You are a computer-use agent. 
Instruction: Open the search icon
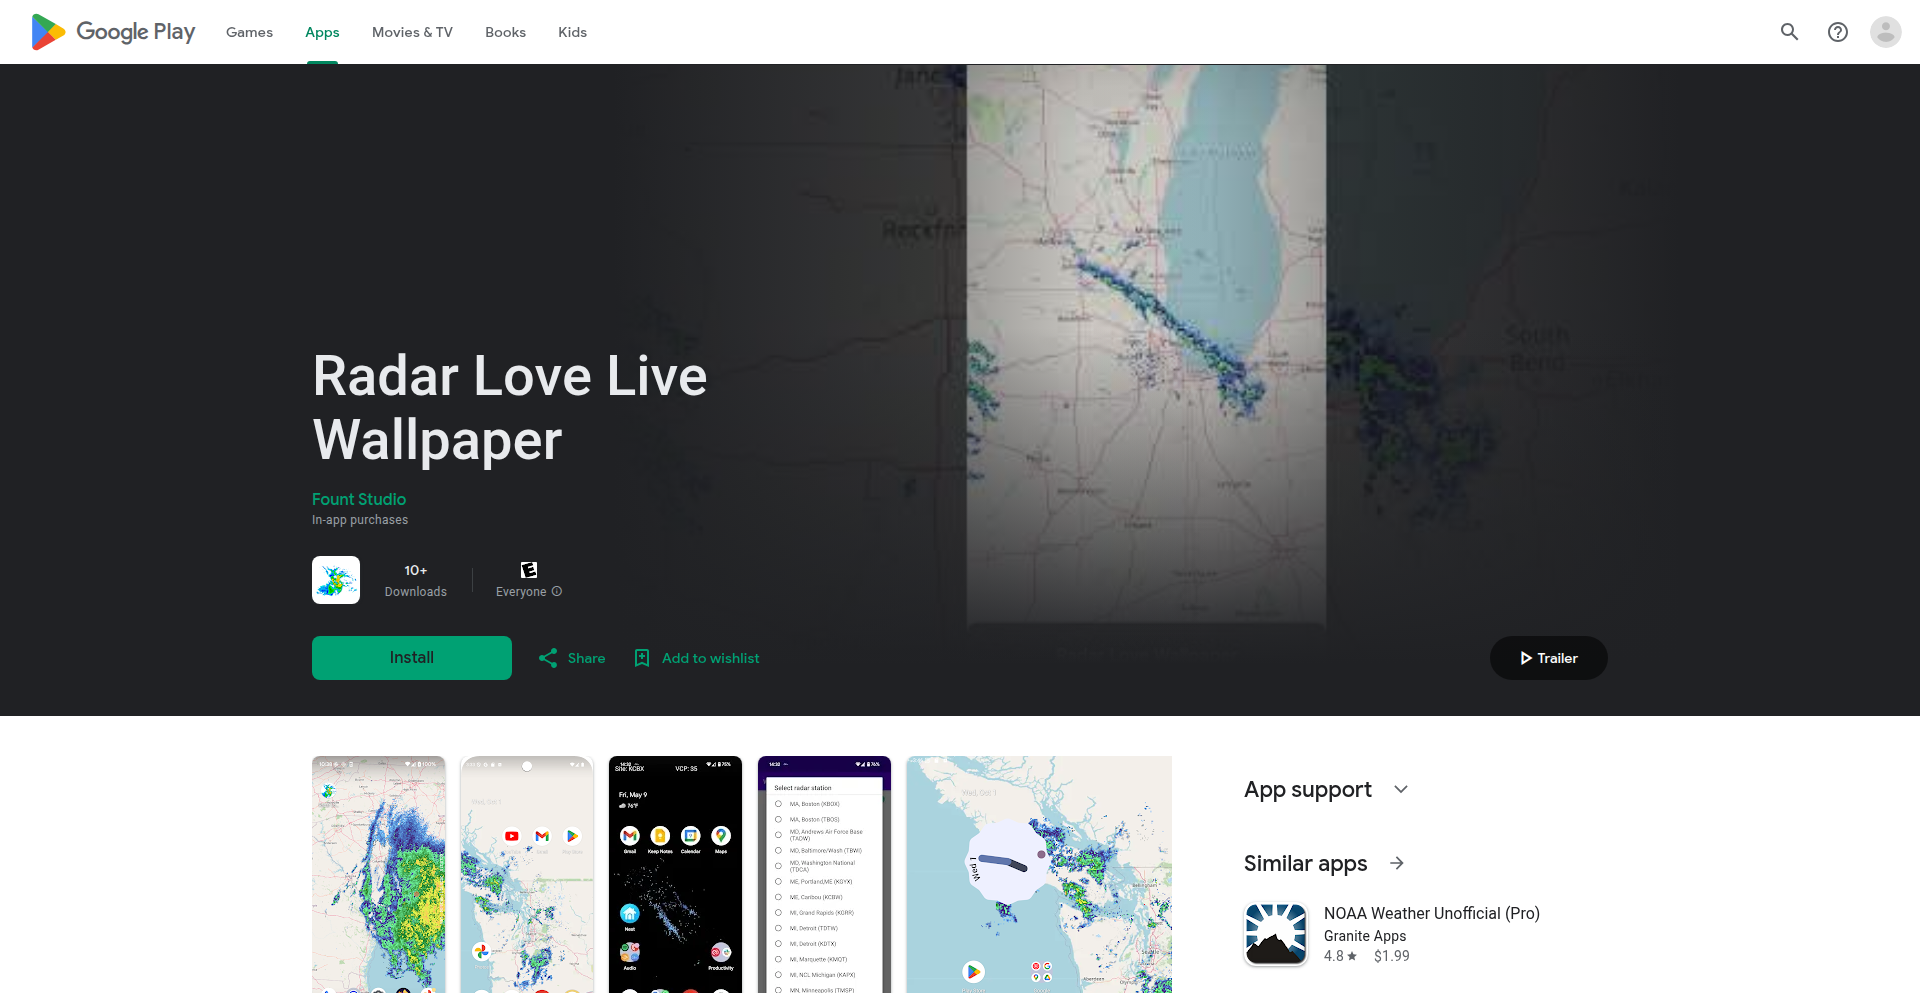1789,32
